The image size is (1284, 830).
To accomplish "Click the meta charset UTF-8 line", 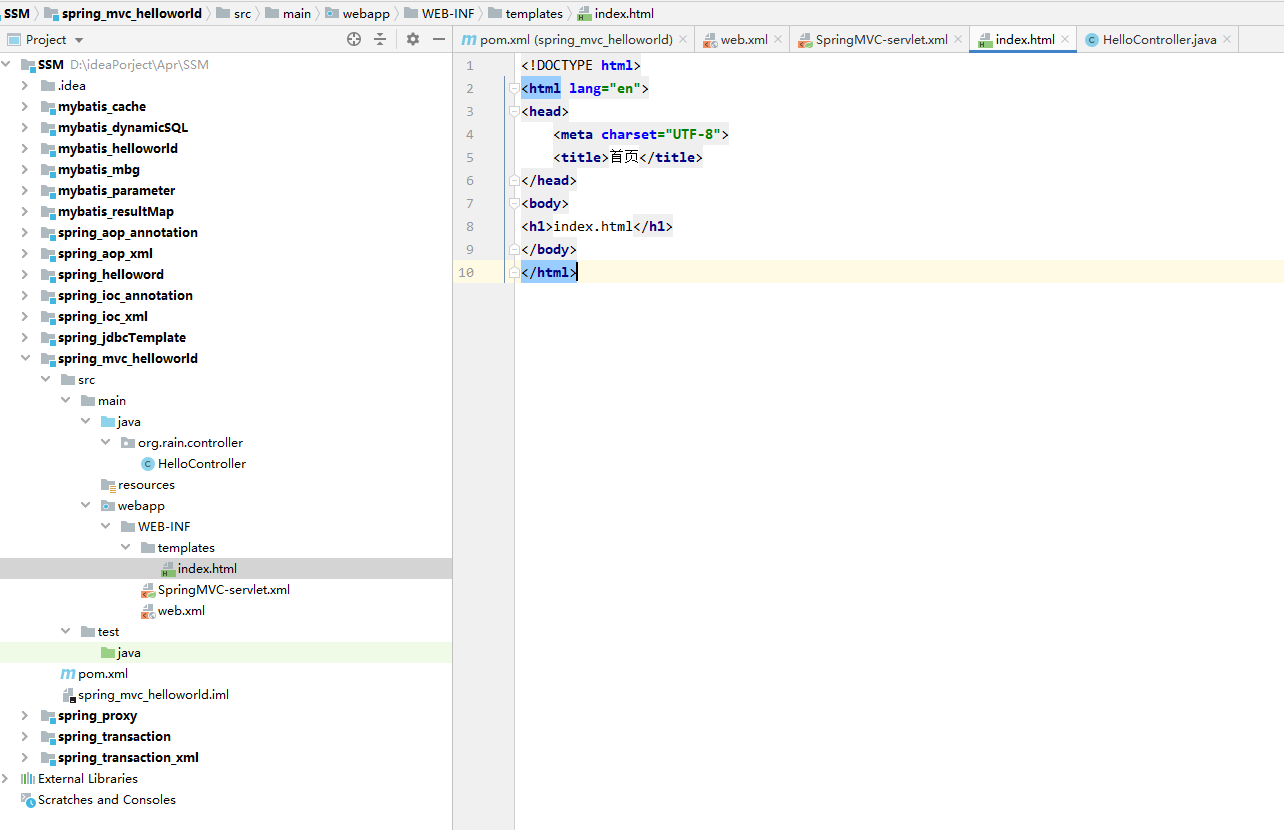I will click(x=641, y=134).
